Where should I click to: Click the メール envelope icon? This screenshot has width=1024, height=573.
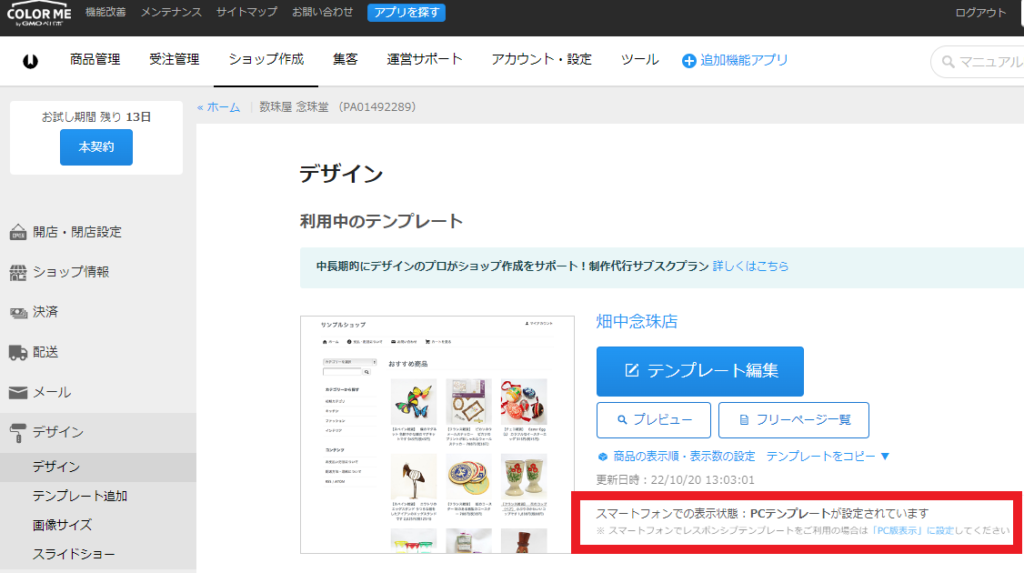pyautogui.click(x=18, y=392)
